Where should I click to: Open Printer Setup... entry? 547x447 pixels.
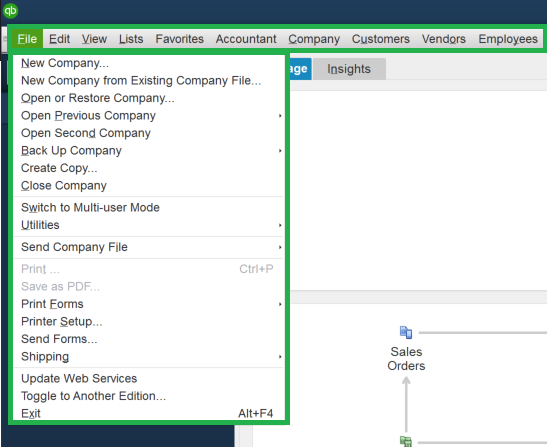tap(149, 321)
